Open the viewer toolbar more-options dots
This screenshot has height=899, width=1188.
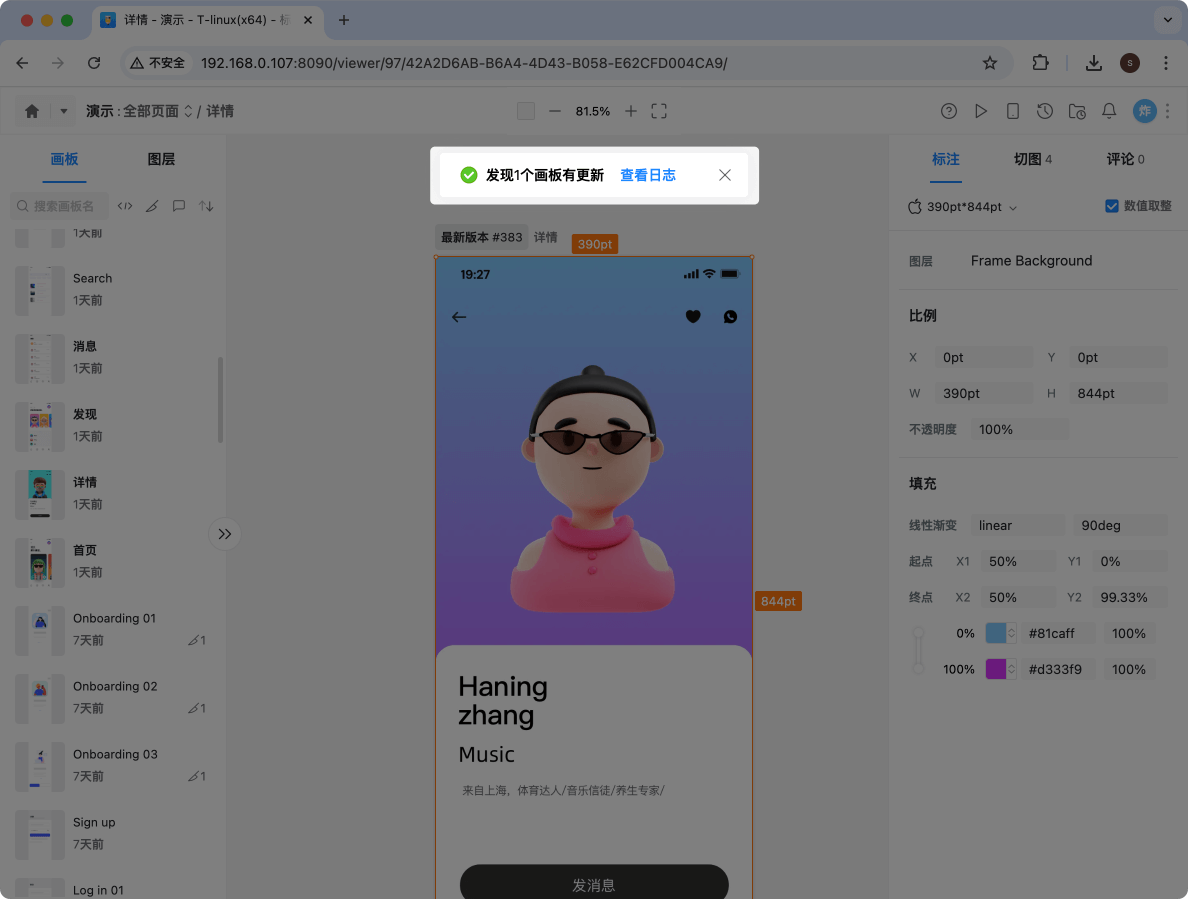pyautogui.click(x=1168, y=111)
